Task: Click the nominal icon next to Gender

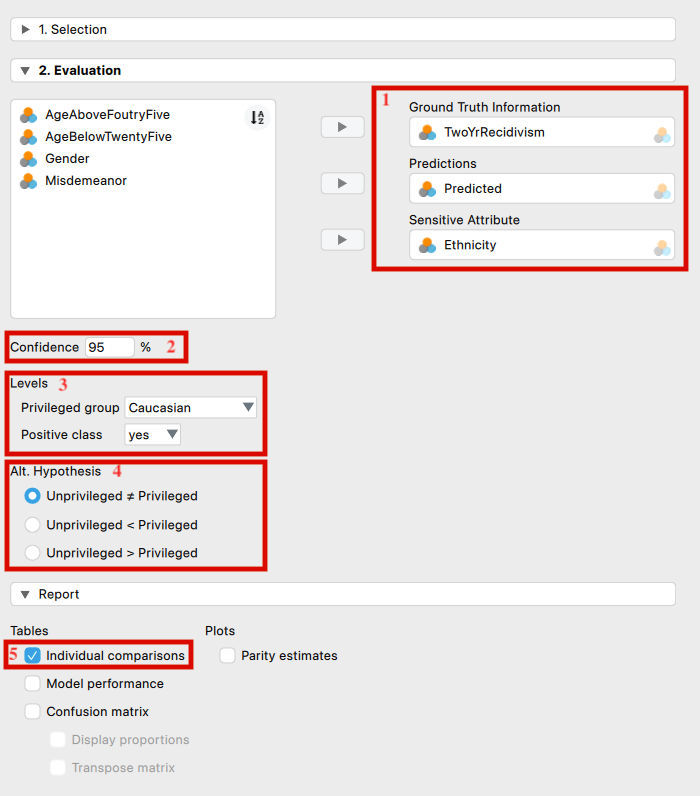Action: [x=28, y=159]
